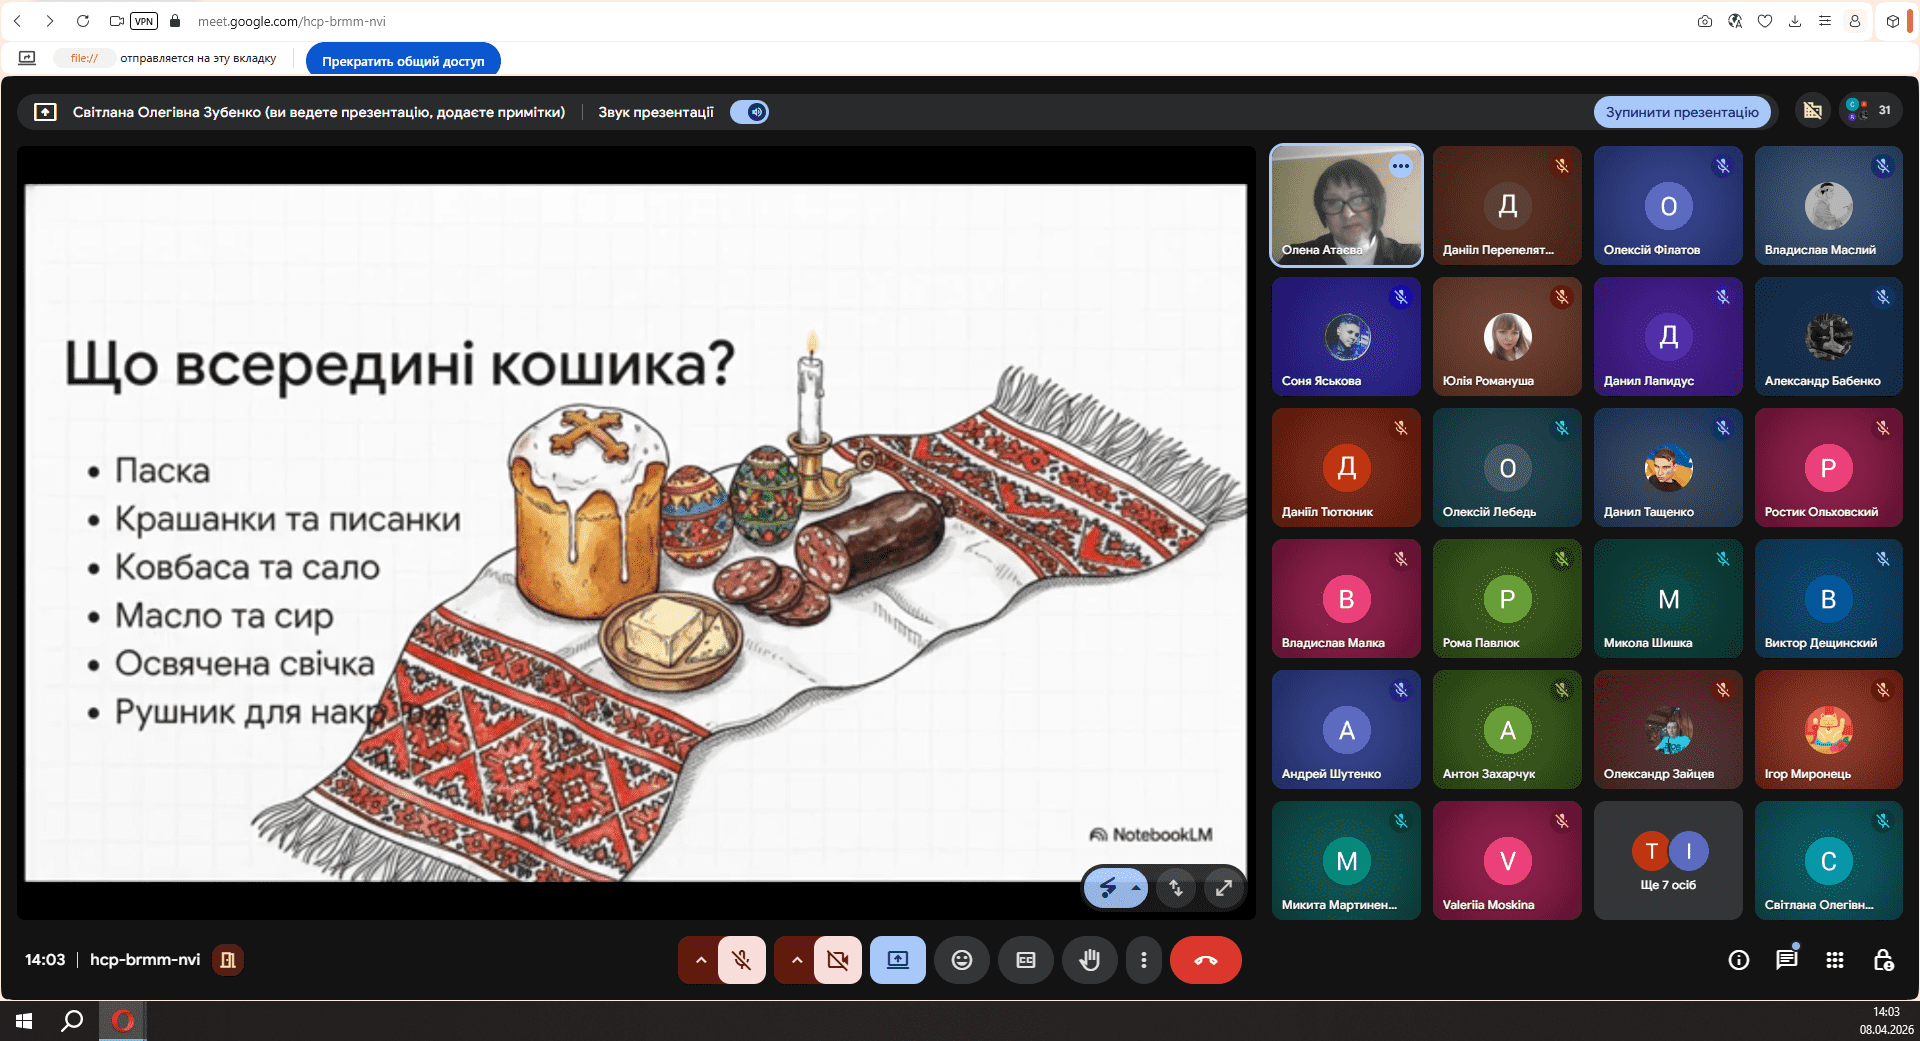Unmute the microphone
The height and width of the screenshot is (1041, 1920).
741,960
